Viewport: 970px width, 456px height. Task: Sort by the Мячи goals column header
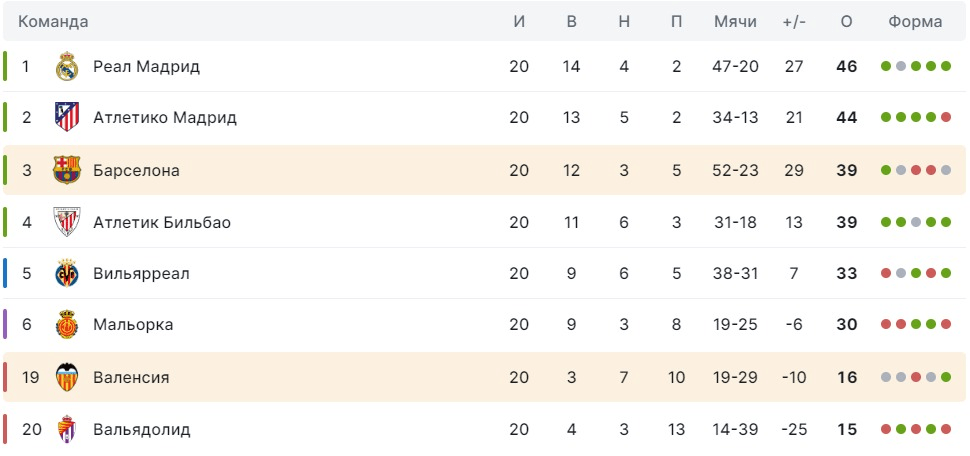click(x=735, y=22)
